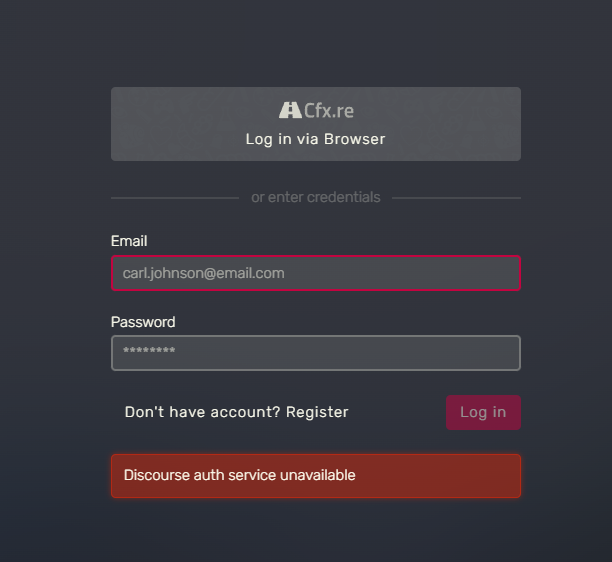Open the Register link
The image size is (612, 562).
pyautogui.click(x=317, y=412)
